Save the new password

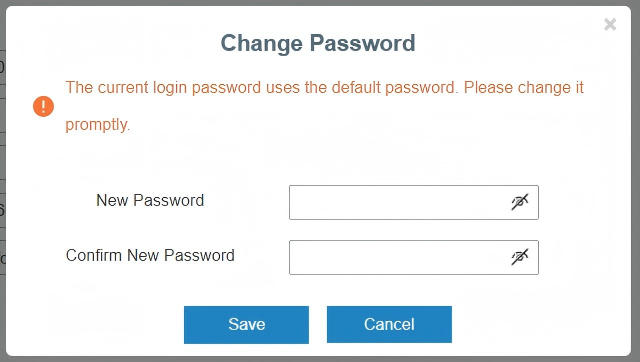[246, 325]
